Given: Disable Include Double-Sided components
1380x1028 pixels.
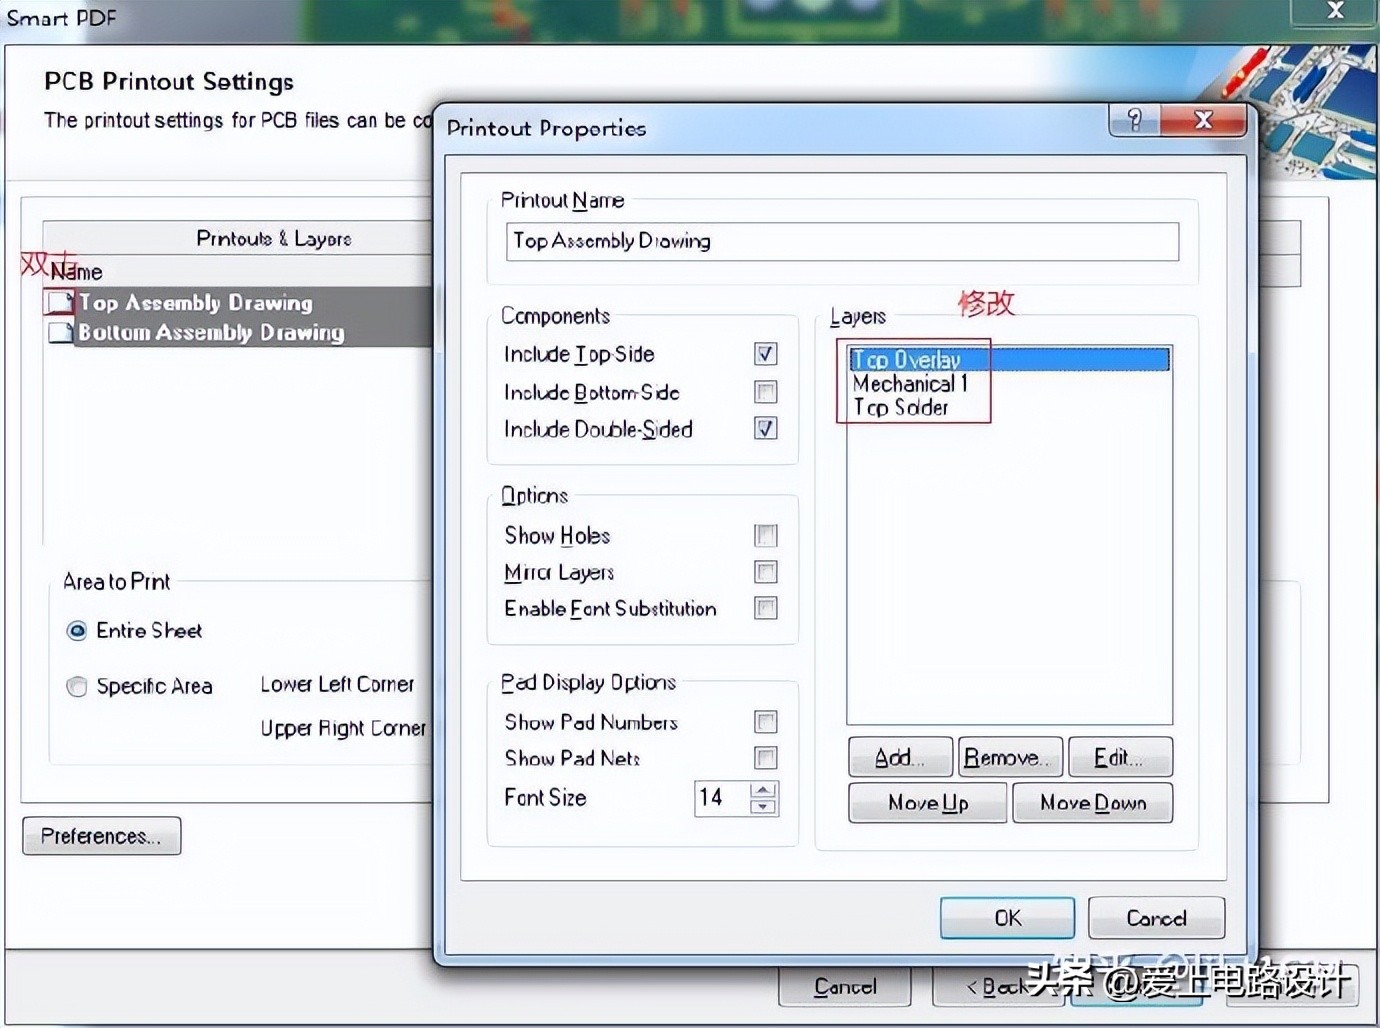Looking at the screenshot, I should (765, 429).
